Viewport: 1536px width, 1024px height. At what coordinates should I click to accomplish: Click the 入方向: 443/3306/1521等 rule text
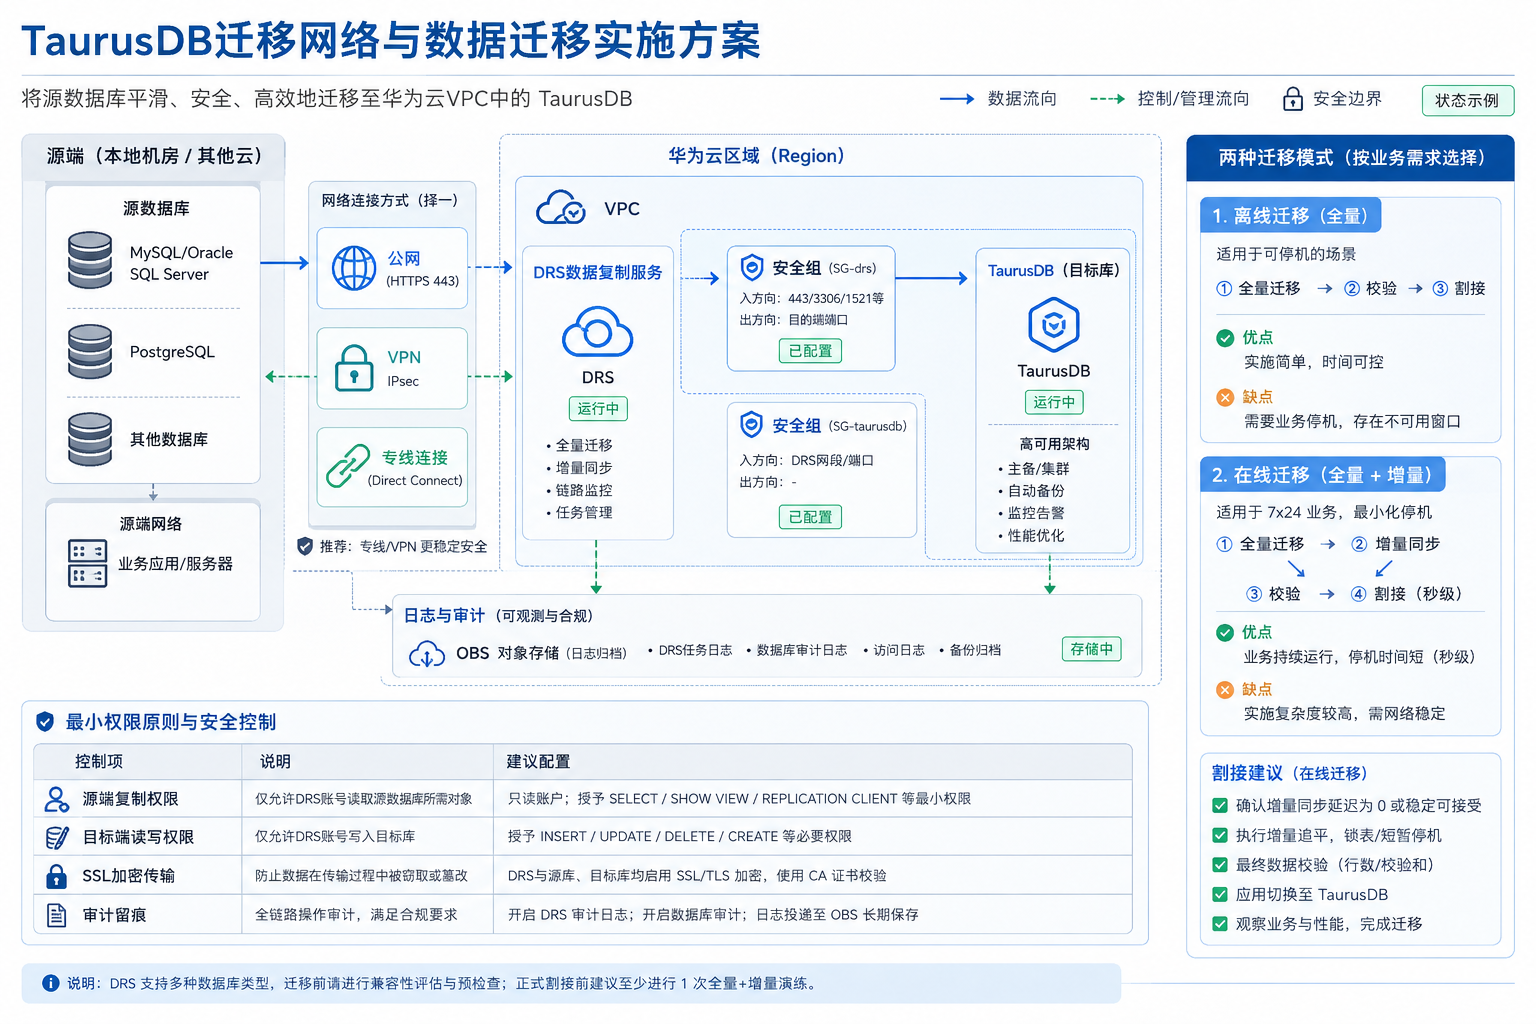click(x=812, y=298)
